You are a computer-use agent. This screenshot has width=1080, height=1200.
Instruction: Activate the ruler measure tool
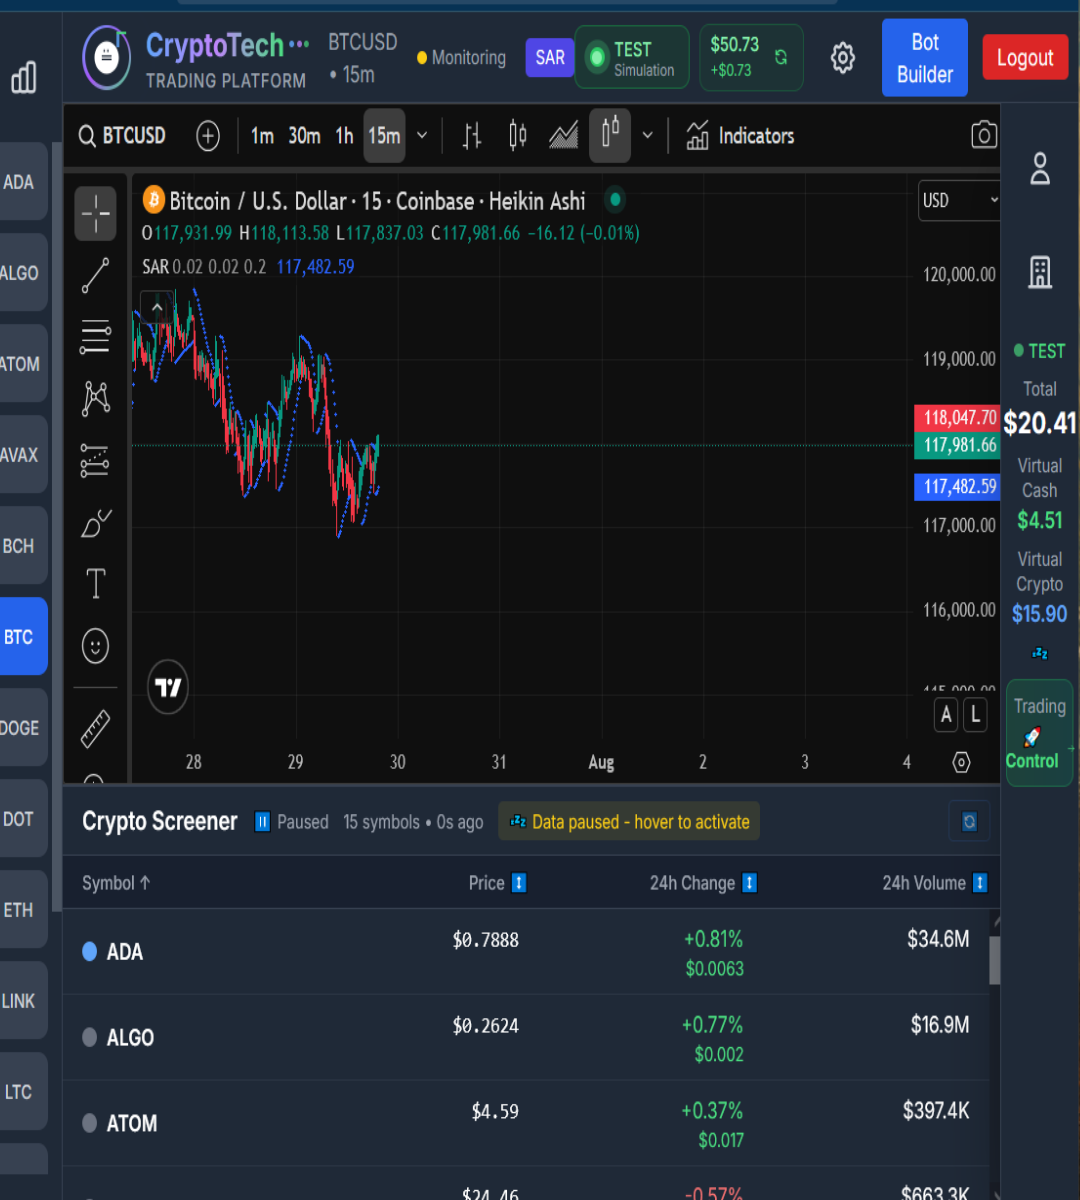[96, 729]
